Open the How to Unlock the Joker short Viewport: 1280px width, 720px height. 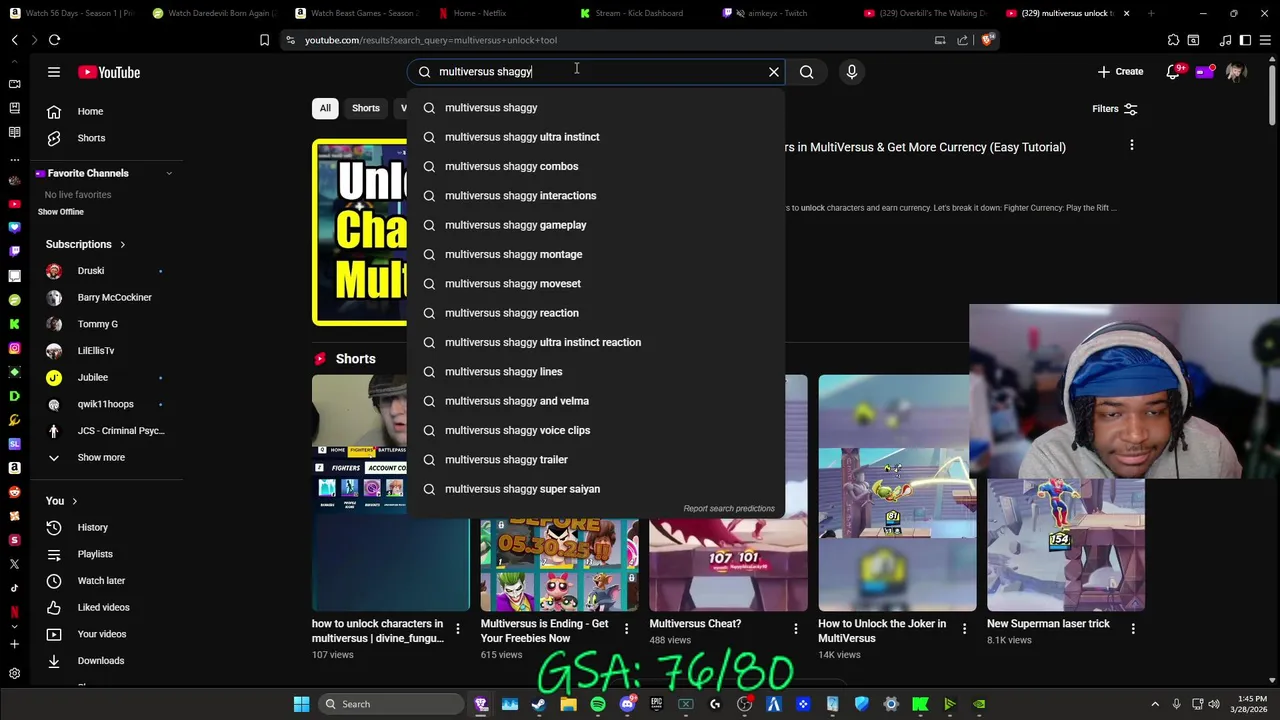click(897, 492)
